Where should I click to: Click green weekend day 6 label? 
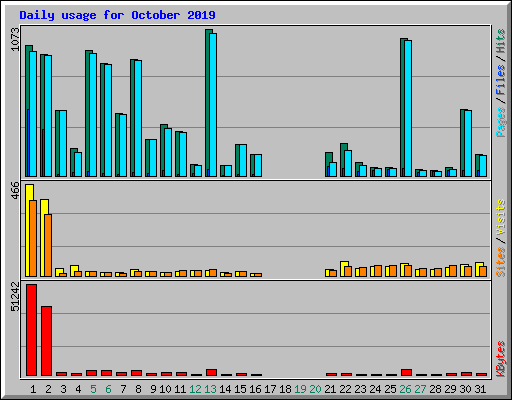[x=108, y=389]
